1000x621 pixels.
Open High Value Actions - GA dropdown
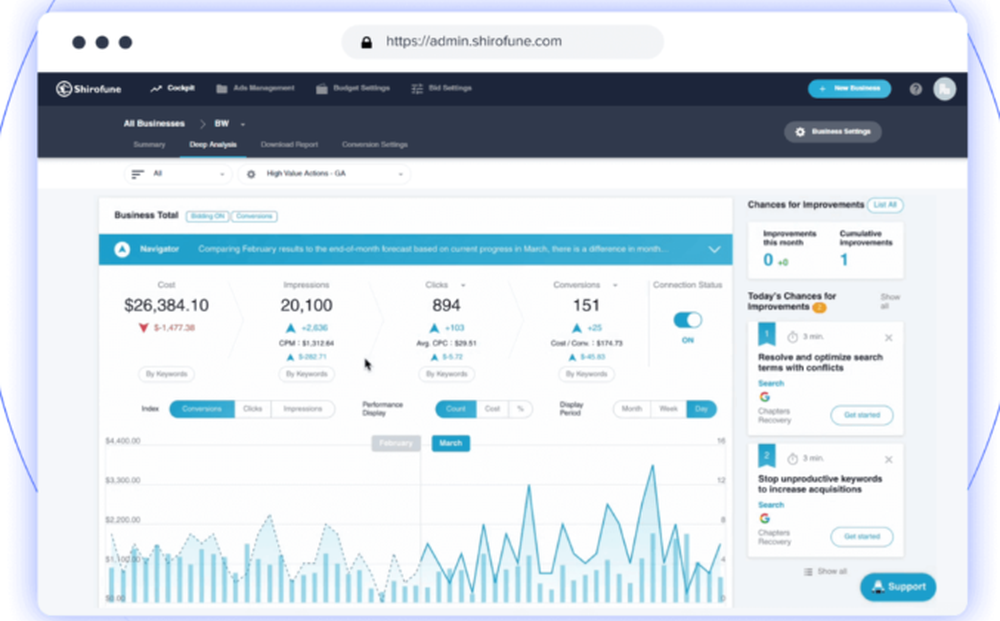(324, 174)
